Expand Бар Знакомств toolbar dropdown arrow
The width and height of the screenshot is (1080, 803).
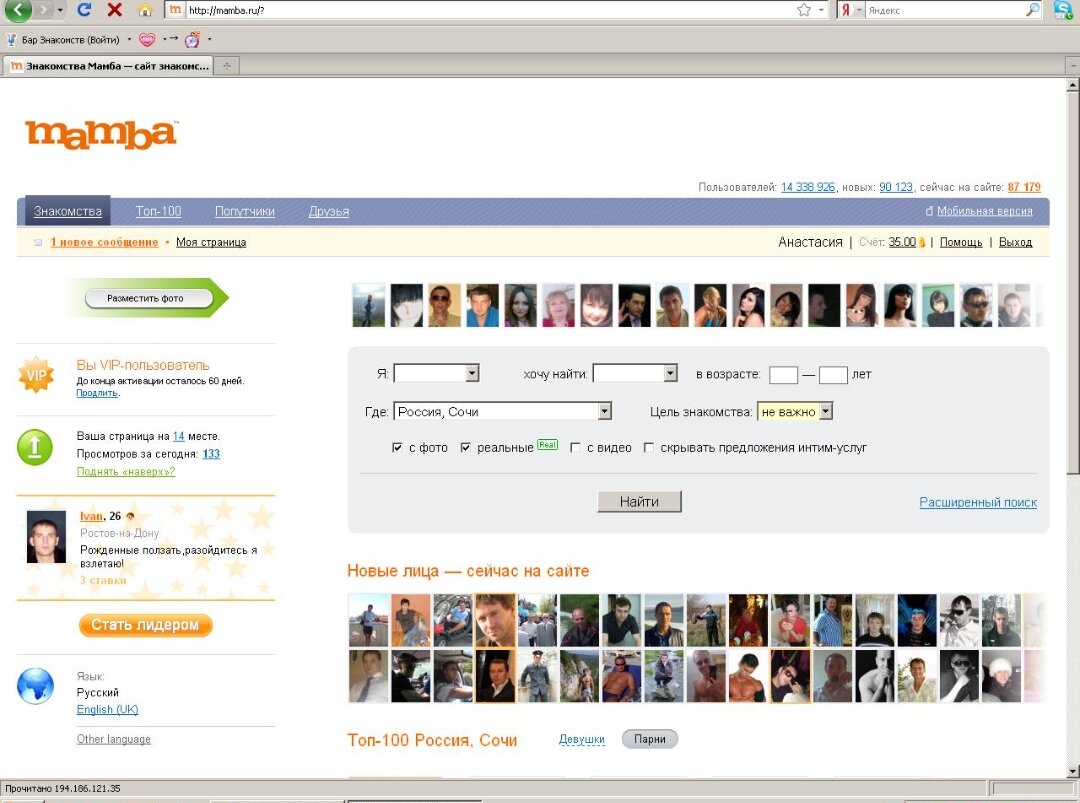[129, 39]
